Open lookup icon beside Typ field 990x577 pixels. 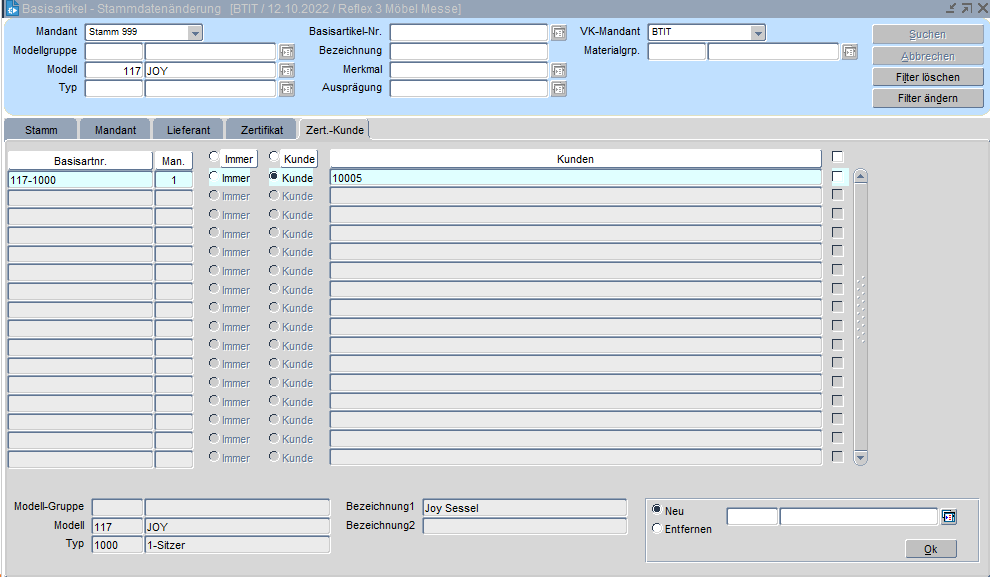pos(287,89)
